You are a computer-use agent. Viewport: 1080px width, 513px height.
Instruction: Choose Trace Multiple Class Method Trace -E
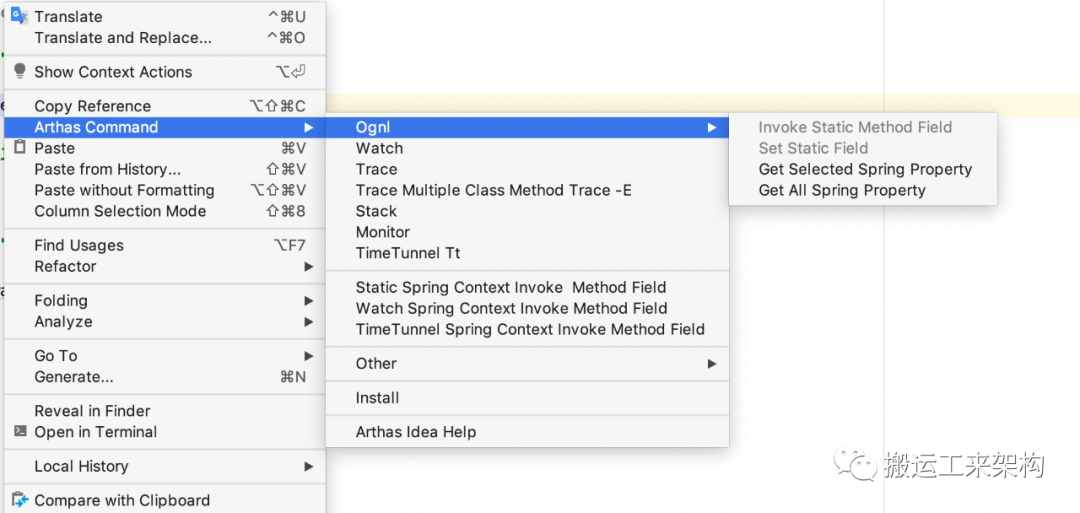click(x=493, y=190)
